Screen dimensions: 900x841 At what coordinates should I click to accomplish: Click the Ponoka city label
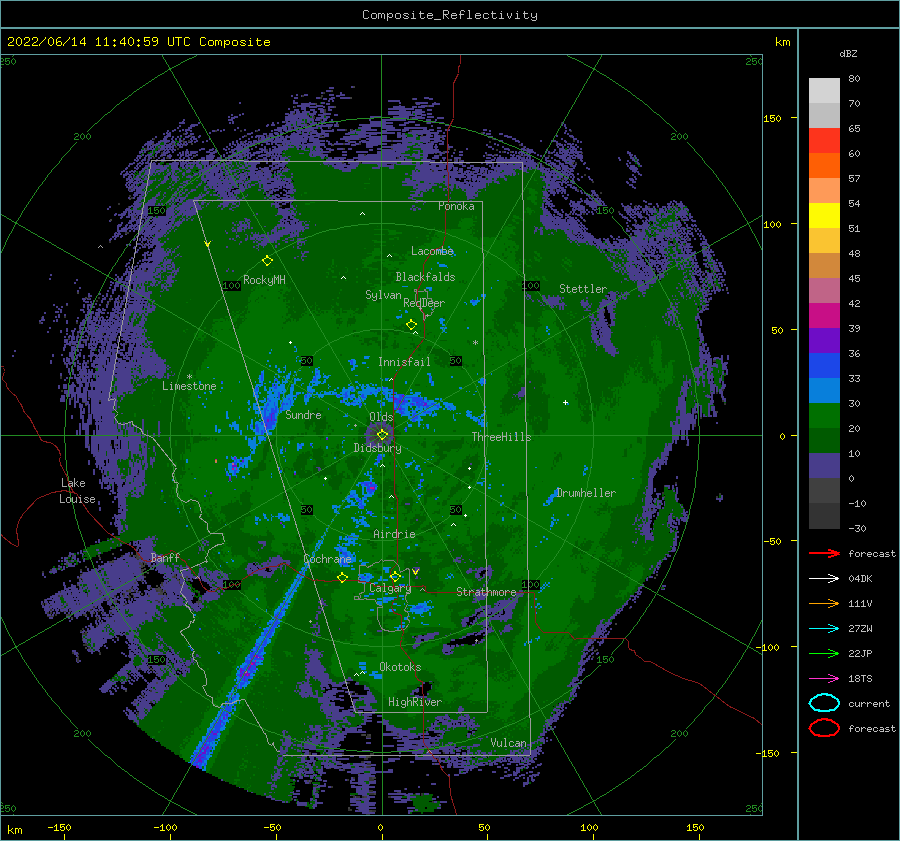pyautogui.click(x=456, y=206)
